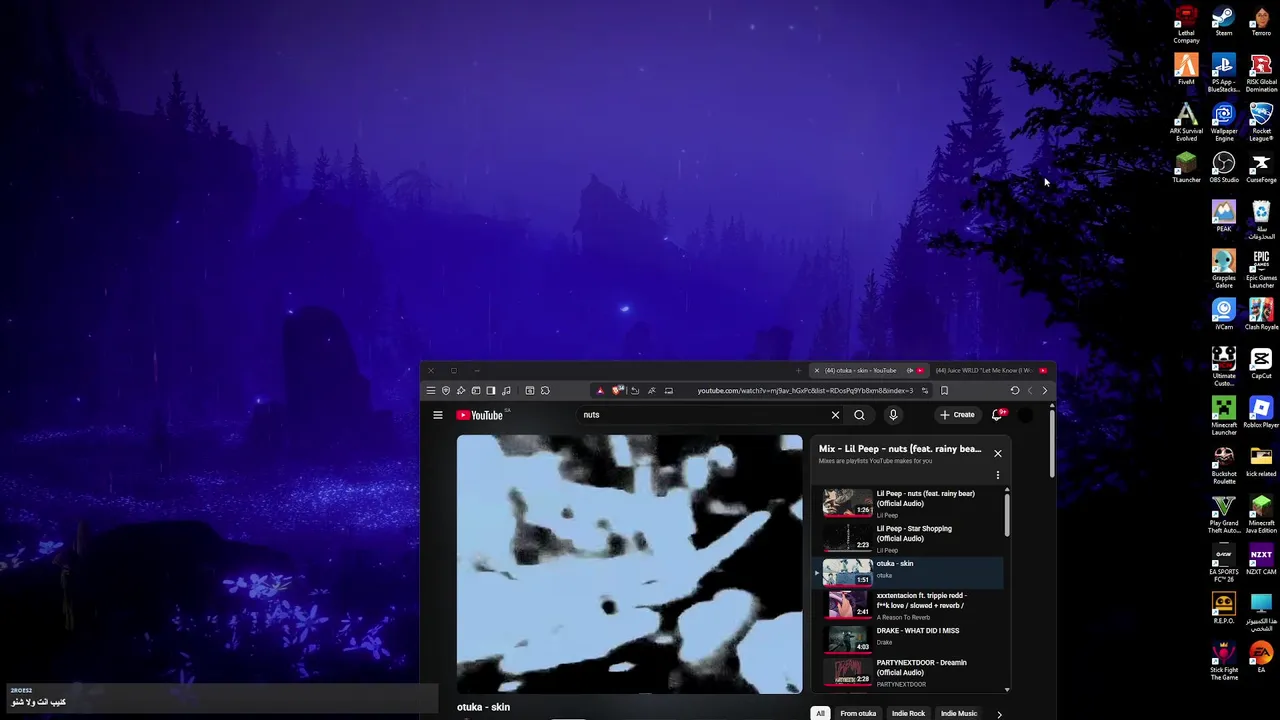Open Wallpaper Engine desktop icon

pyautogui.click(x=1223, y=123)
